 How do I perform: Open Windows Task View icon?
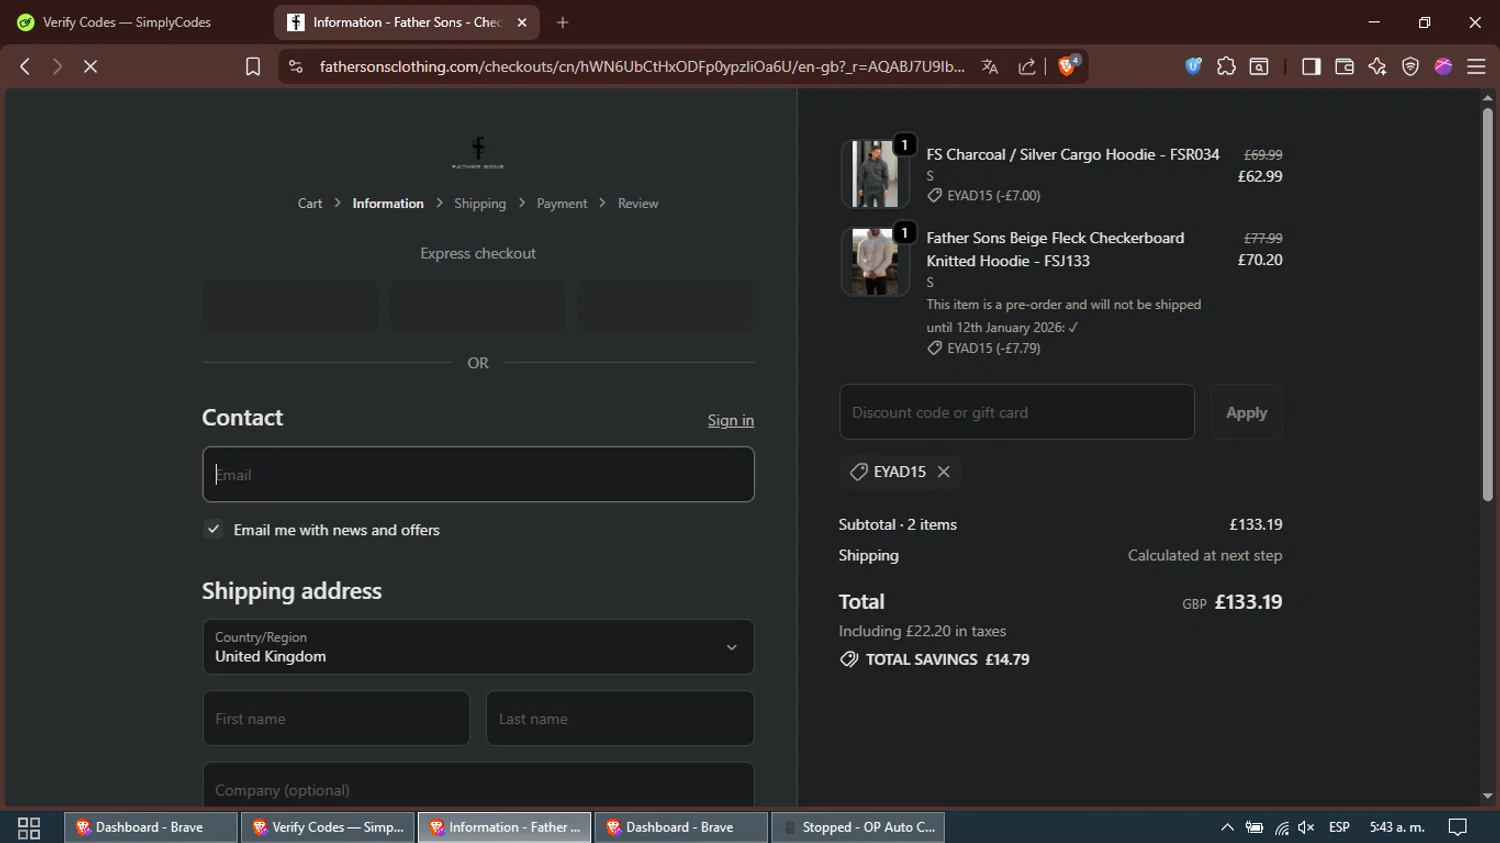pyautogui.click(x=29, y=827)
